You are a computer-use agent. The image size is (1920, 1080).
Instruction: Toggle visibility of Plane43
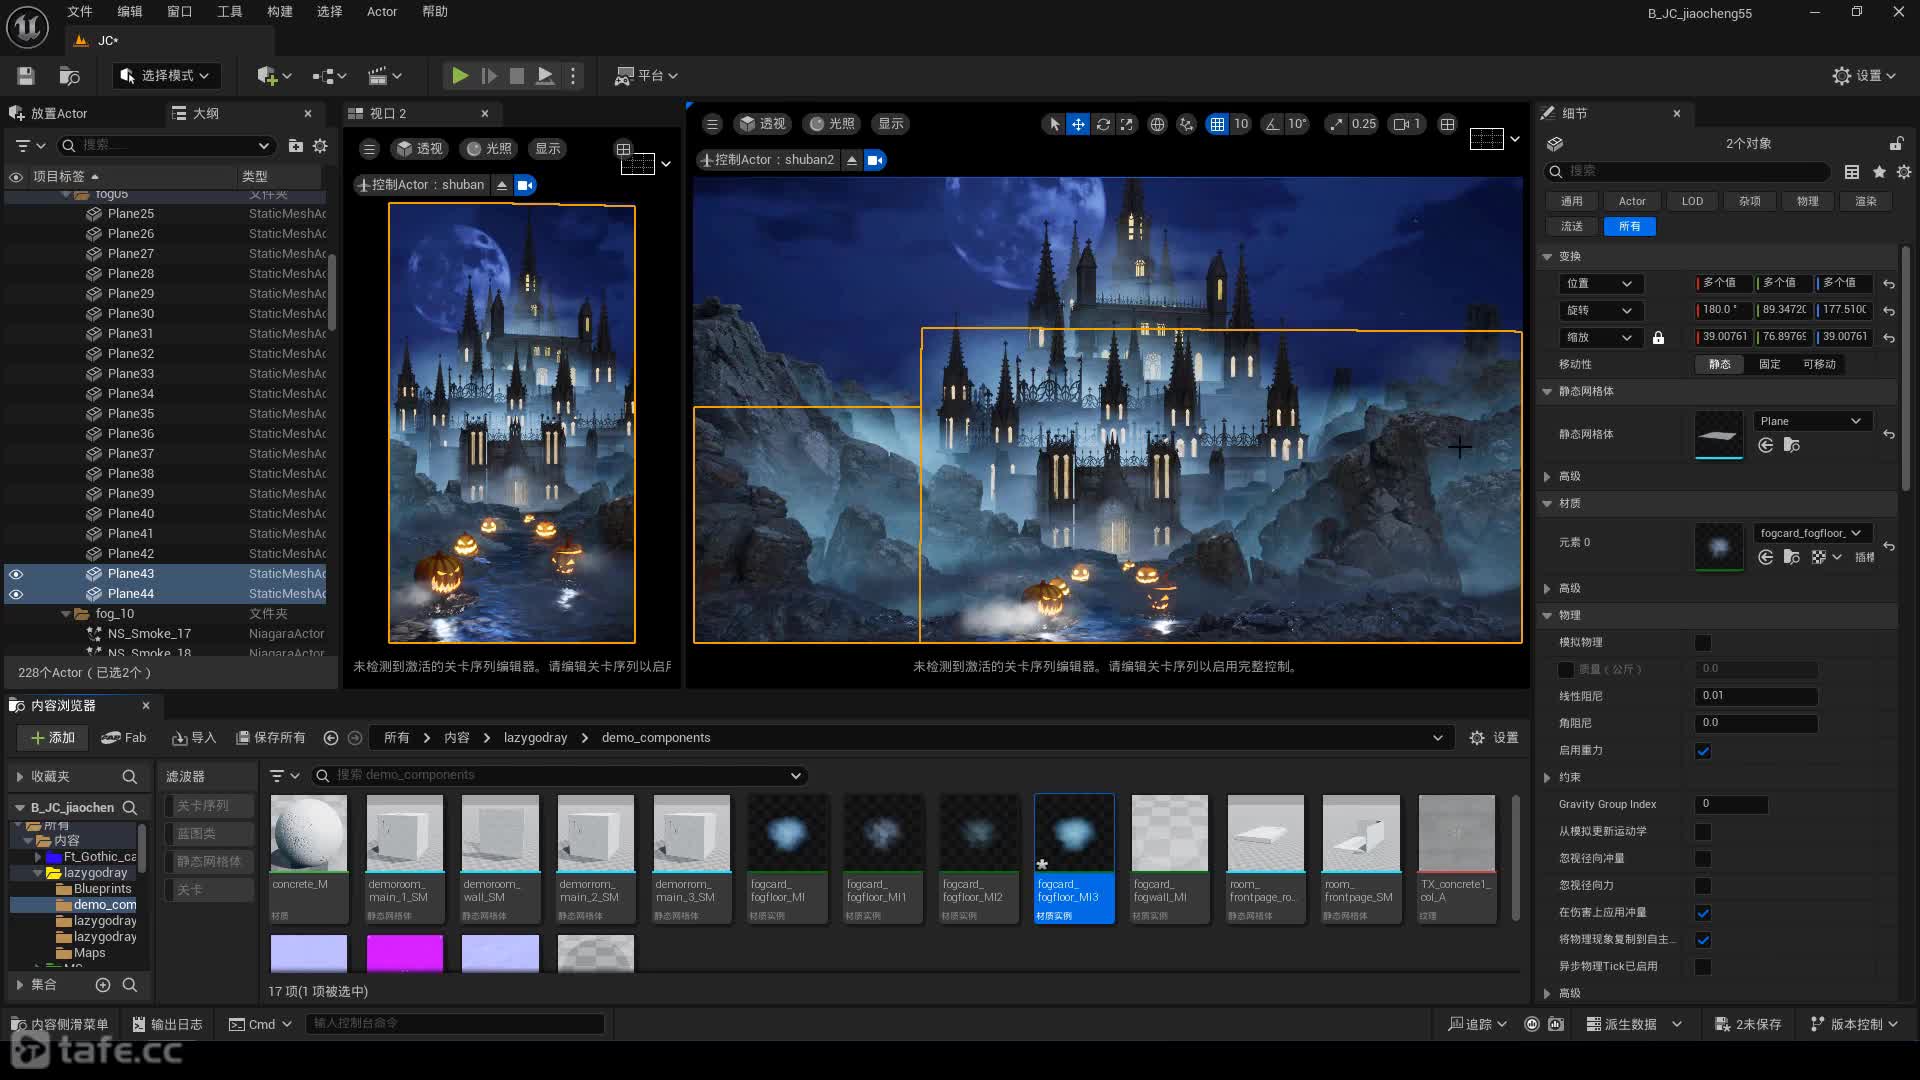click(x=16, y=574)
